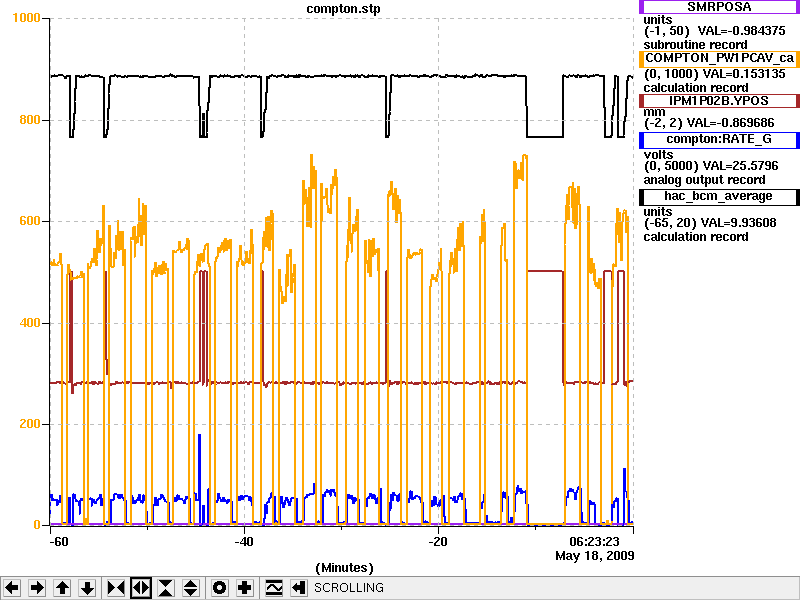Zoom out on the vertical axis (up-down triangles)

point(191,588)
